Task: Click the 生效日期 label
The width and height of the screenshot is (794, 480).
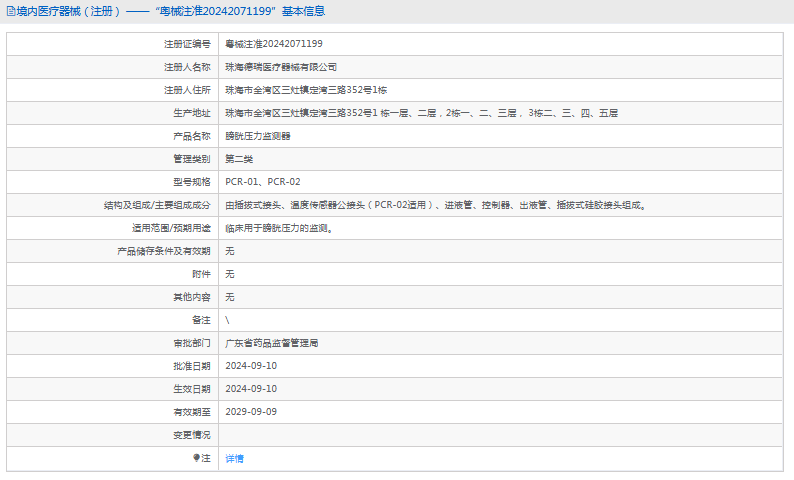Action: pyautogui.click(x=191, y=389)
